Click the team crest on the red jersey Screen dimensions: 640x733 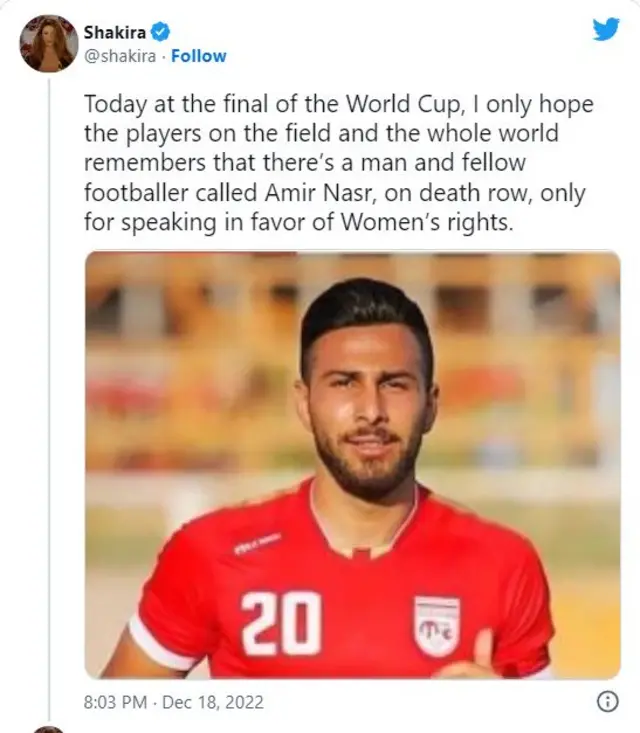coord(437,625)
